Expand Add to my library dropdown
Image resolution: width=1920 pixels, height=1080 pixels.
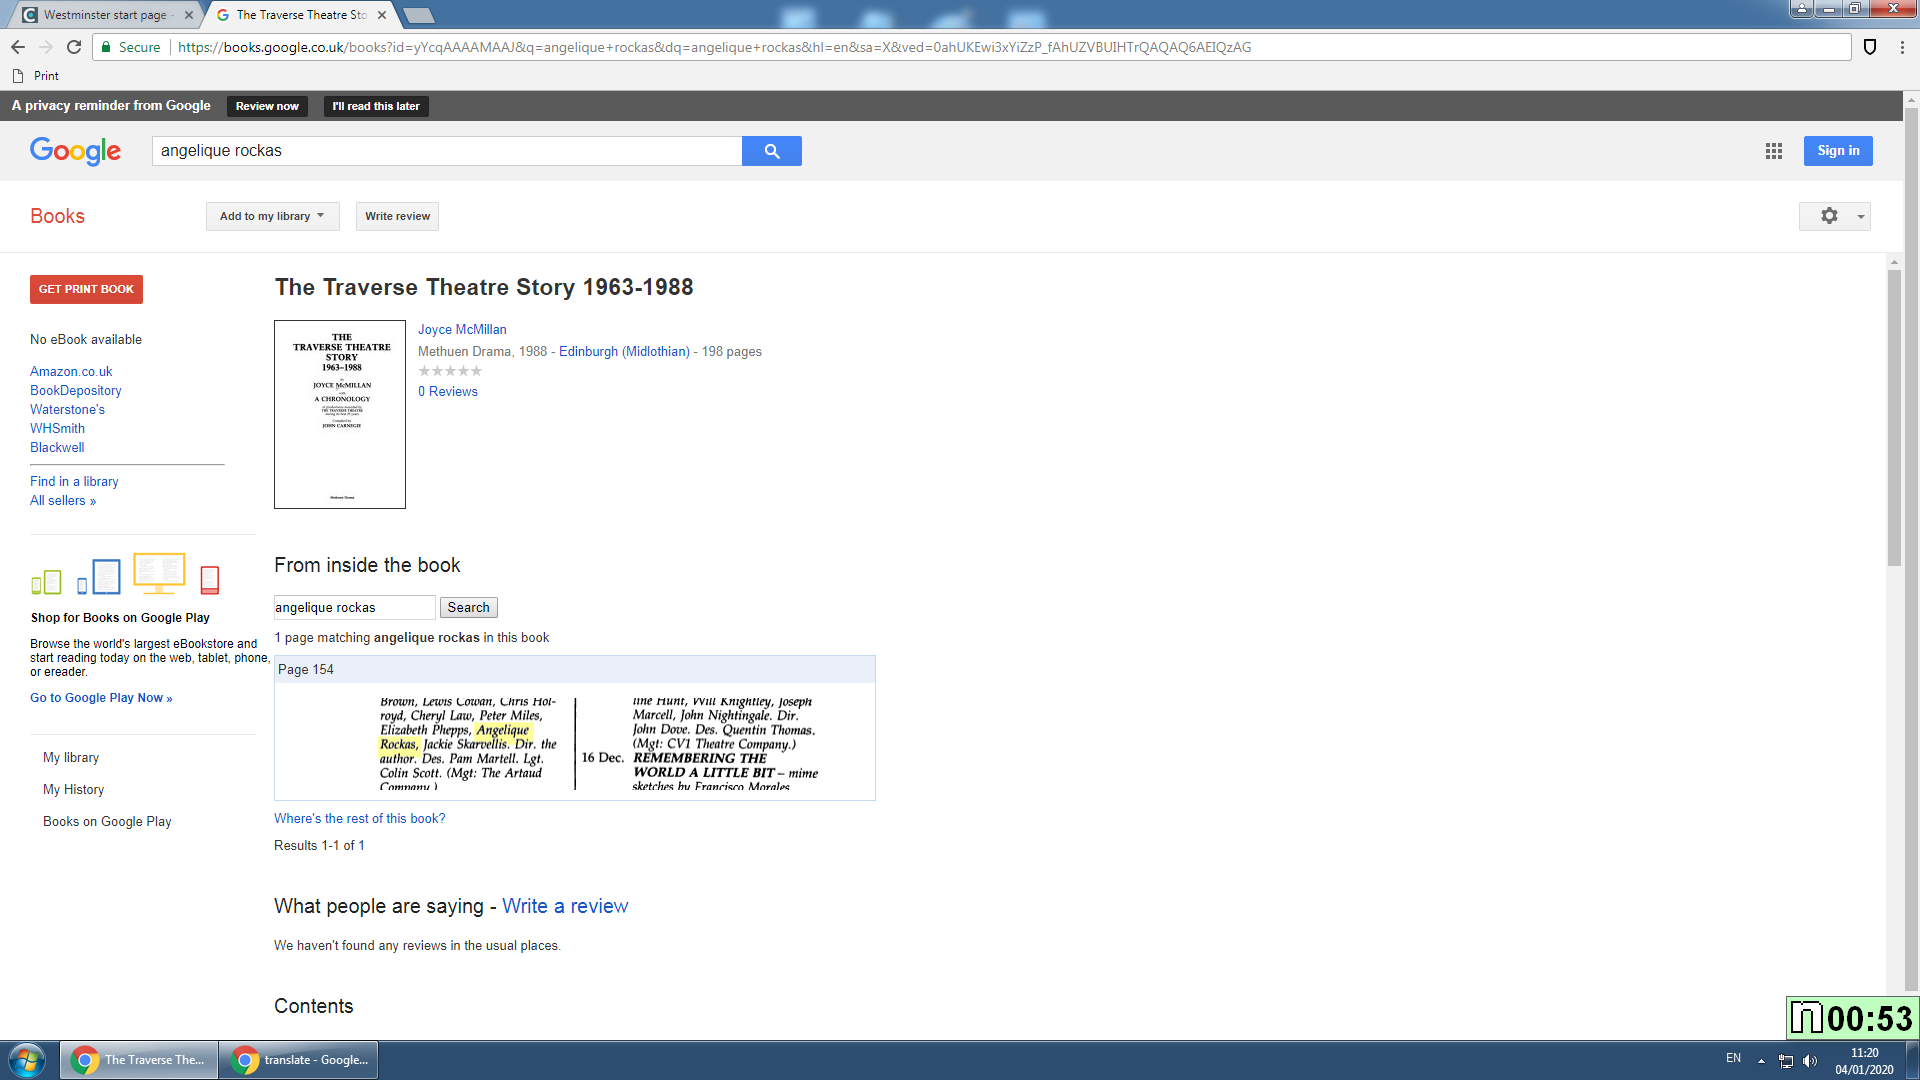pyautogui.click(x=272, y=216)
